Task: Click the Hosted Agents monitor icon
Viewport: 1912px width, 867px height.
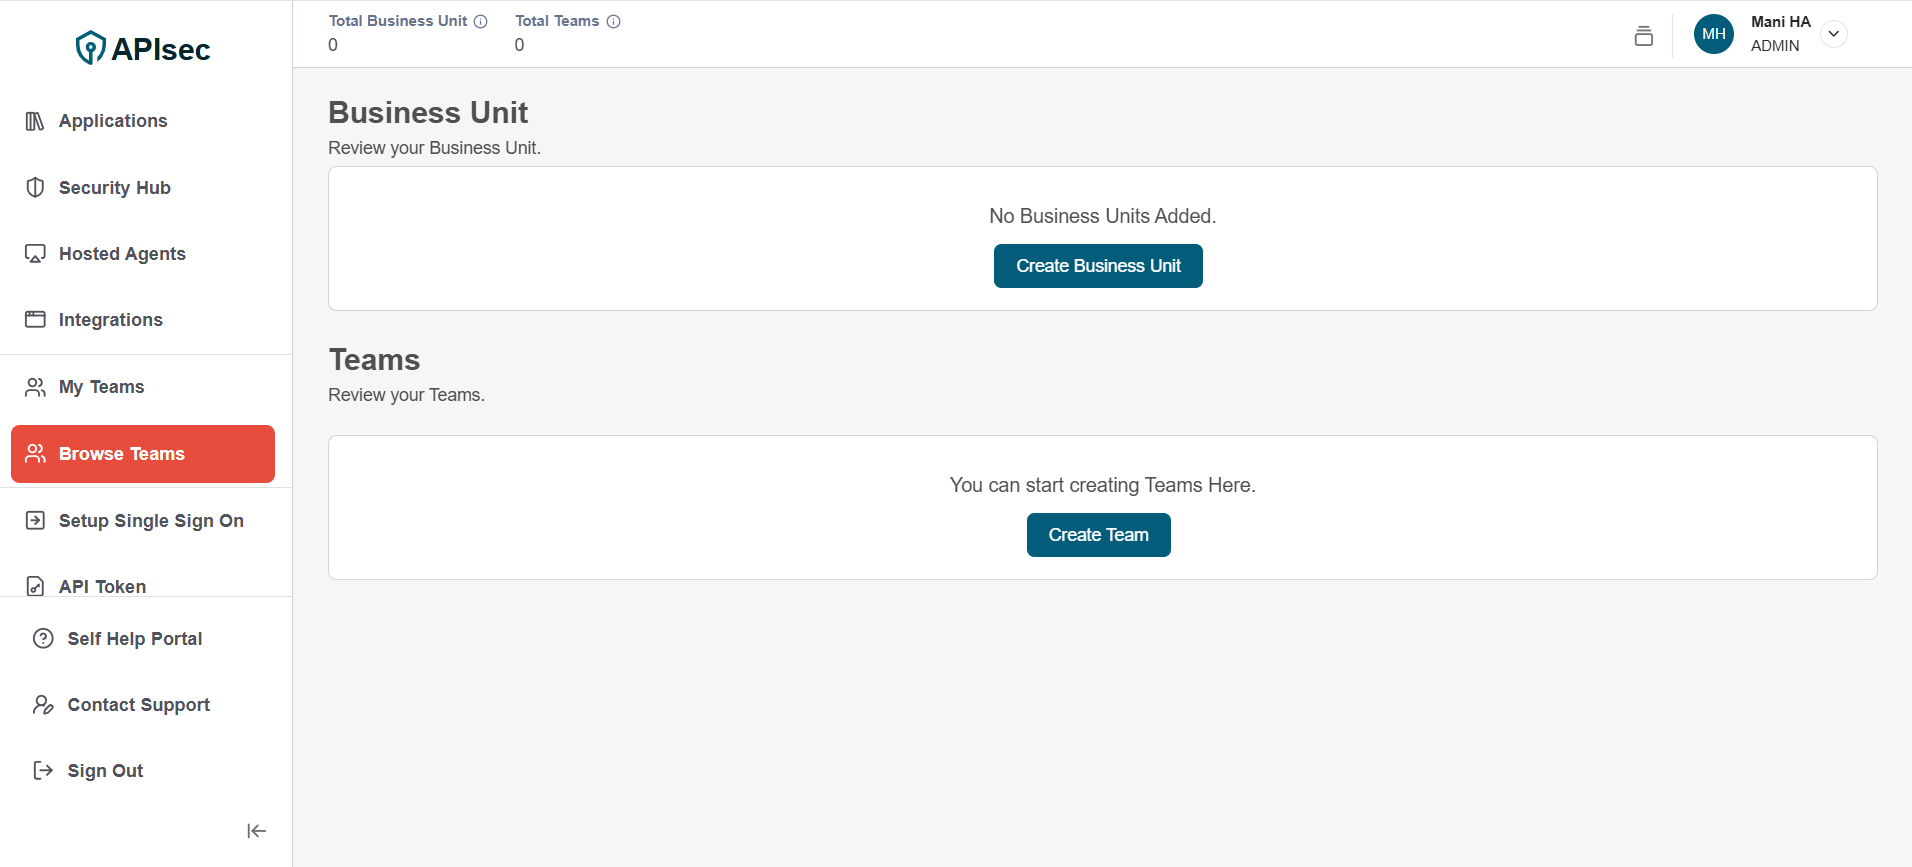Action: 35,254
